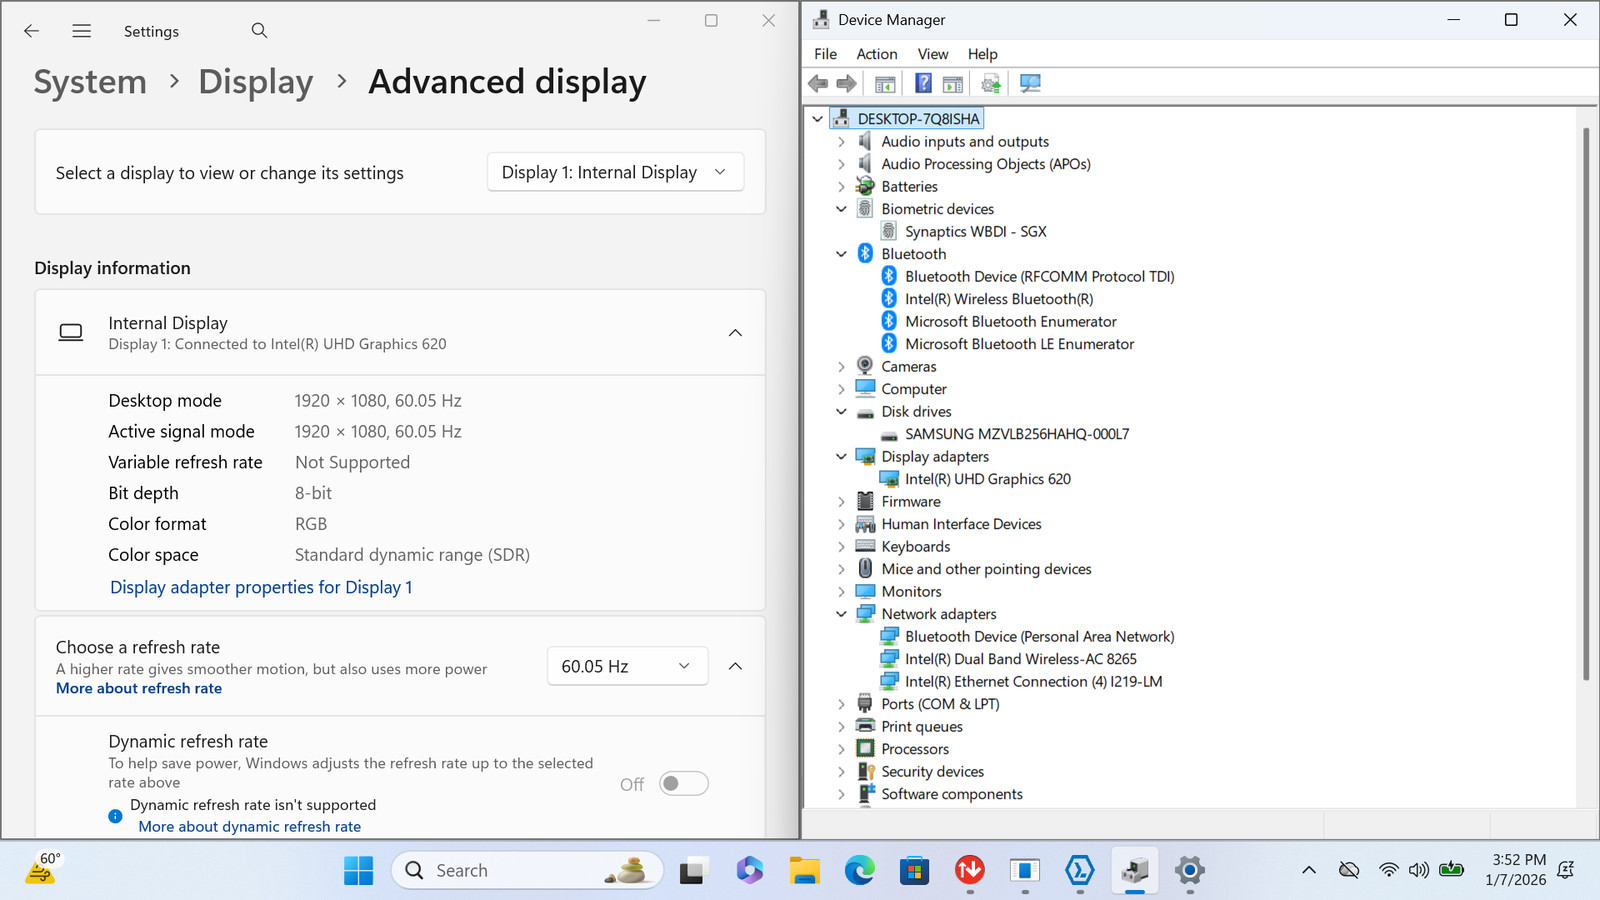Viewport: 1600px width, 900px height.
Task: Open the Help menu in Device Manager
Action: (983, 54)
